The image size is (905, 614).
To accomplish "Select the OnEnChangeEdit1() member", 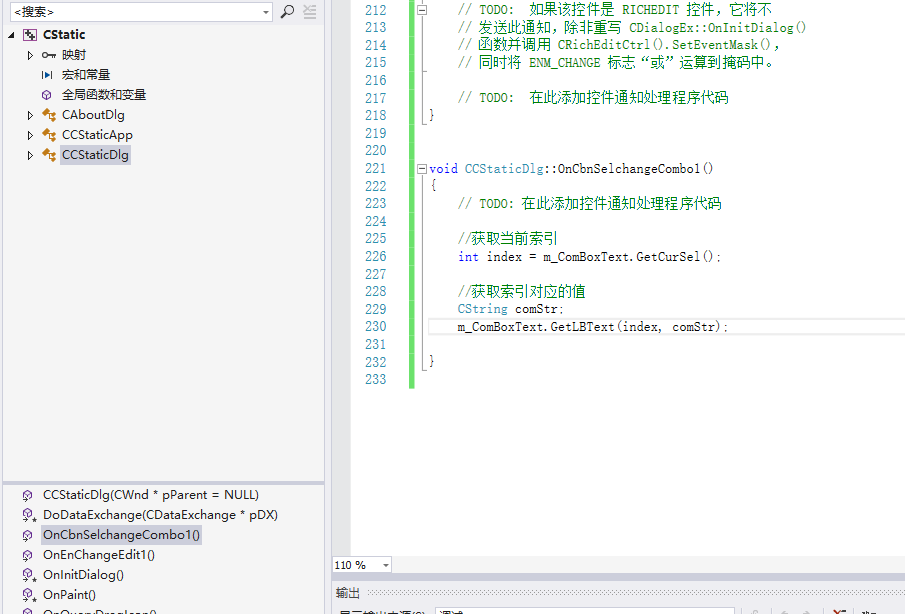I will click(x=99, y=555).
